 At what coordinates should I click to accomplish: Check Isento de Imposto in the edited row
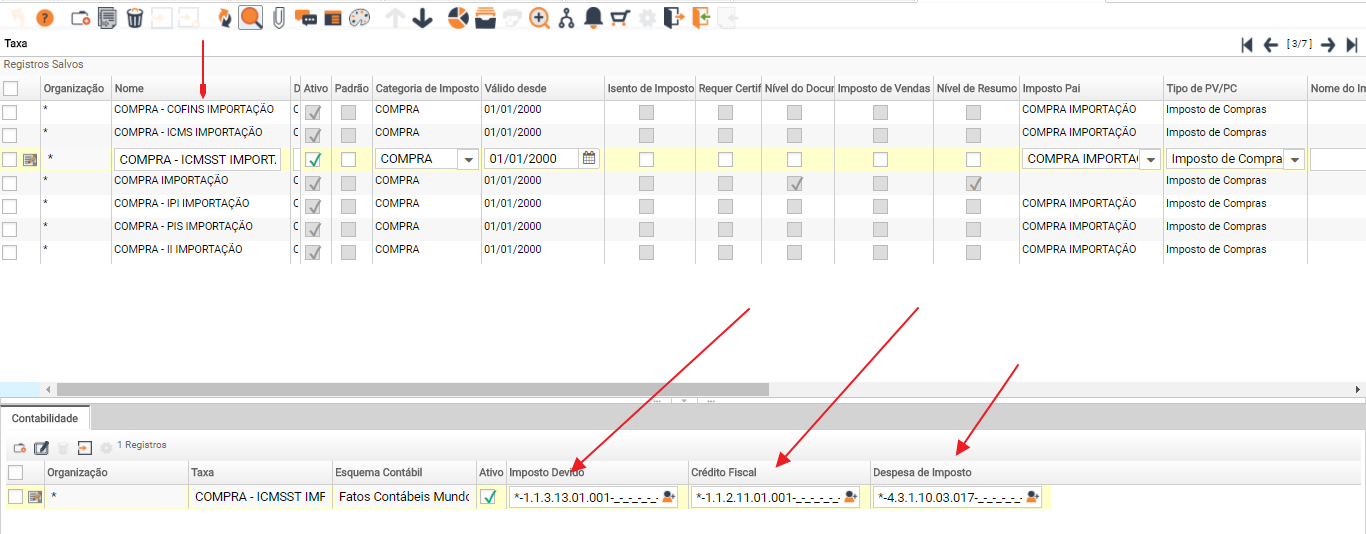click(x=646, y=159)
